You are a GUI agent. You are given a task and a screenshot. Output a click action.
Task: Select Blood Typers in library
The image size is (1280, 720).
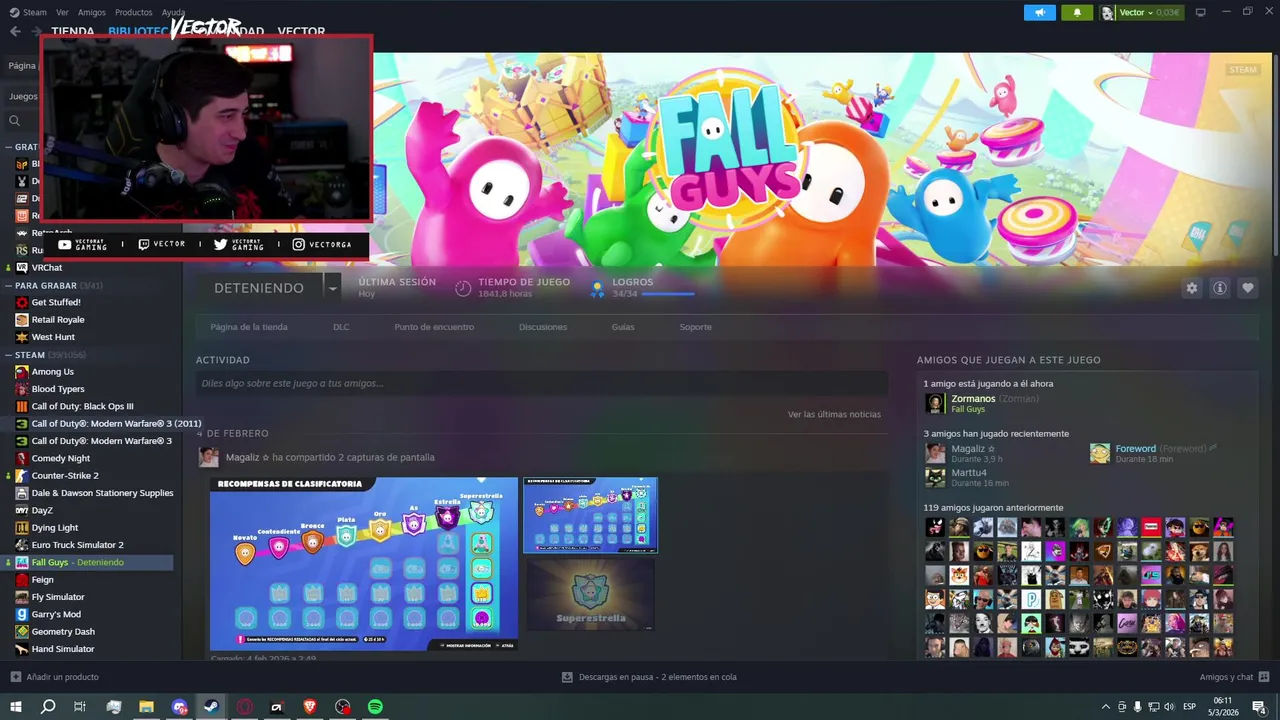coord(58,389)
